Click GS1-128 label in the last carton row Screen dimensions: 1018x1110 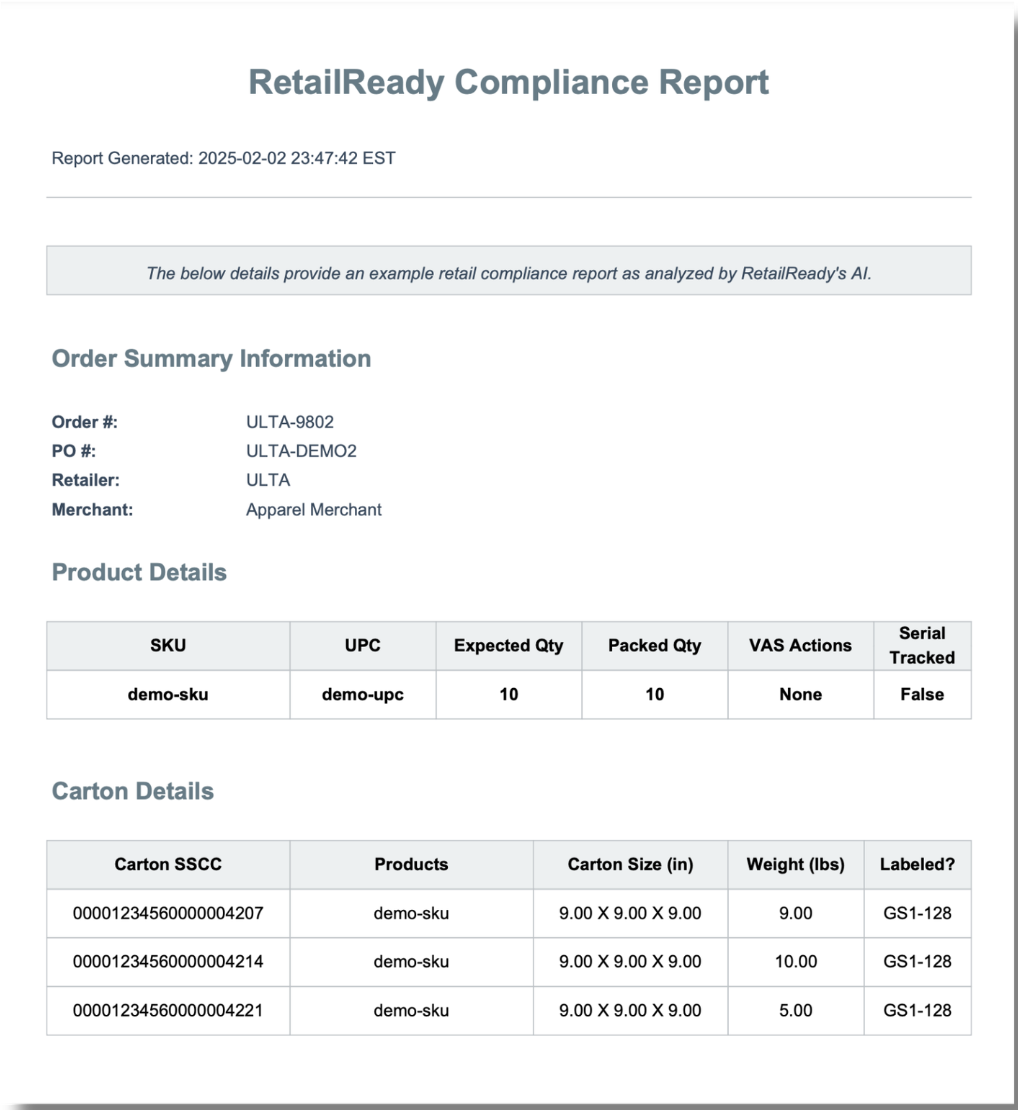[x=917, y=1010]
